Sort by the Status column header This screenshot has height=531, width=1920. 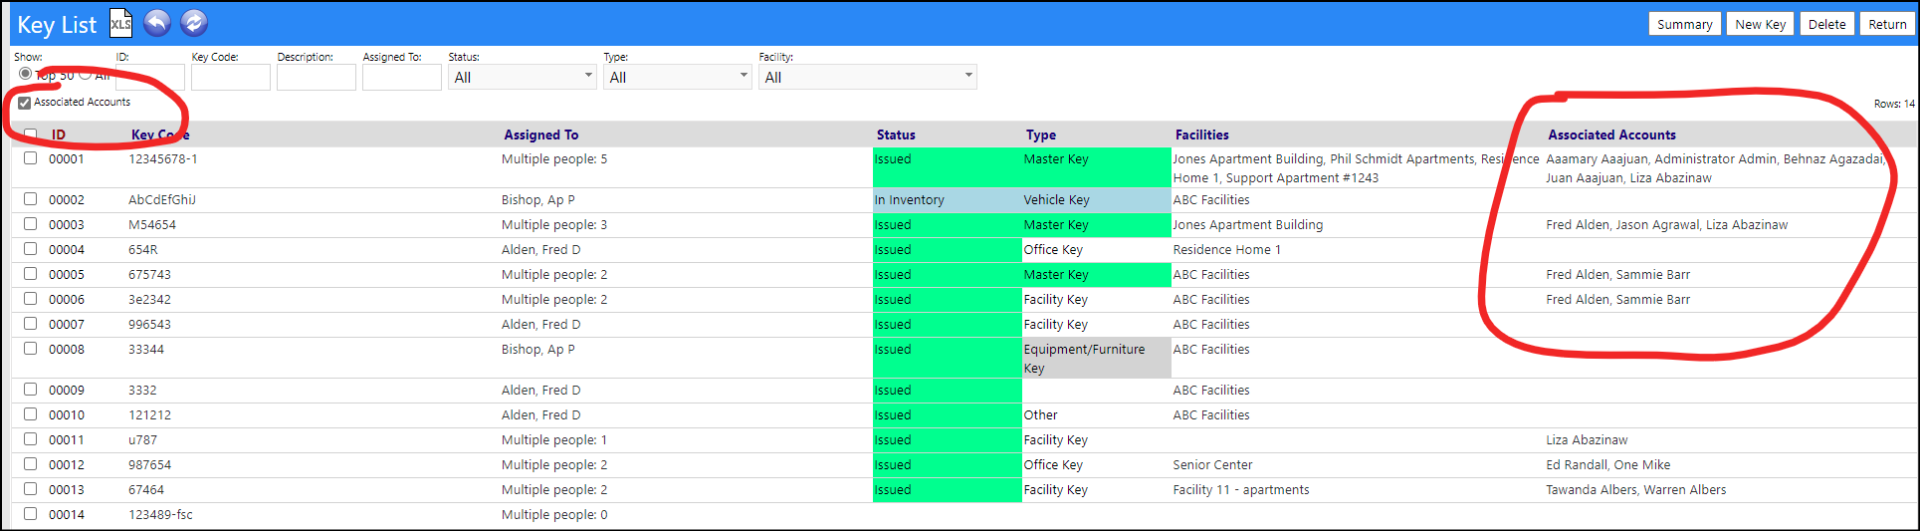point(896,135)
